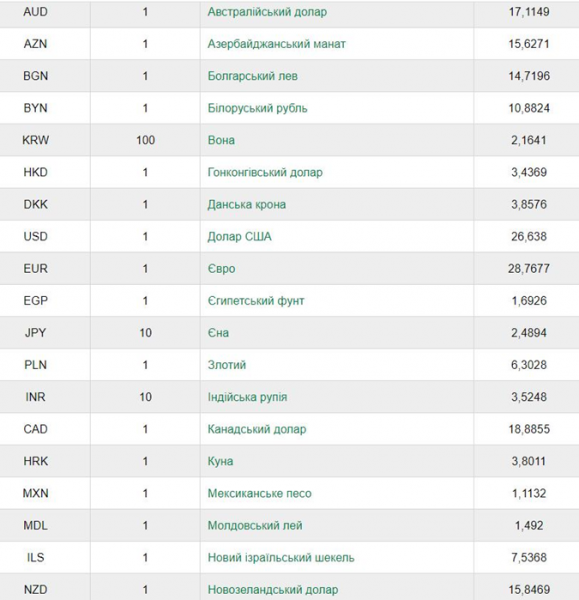This screenshot has height=600, width=579.
Task: Select the Мексиканське песо link
Action: (x=259, y=494)
